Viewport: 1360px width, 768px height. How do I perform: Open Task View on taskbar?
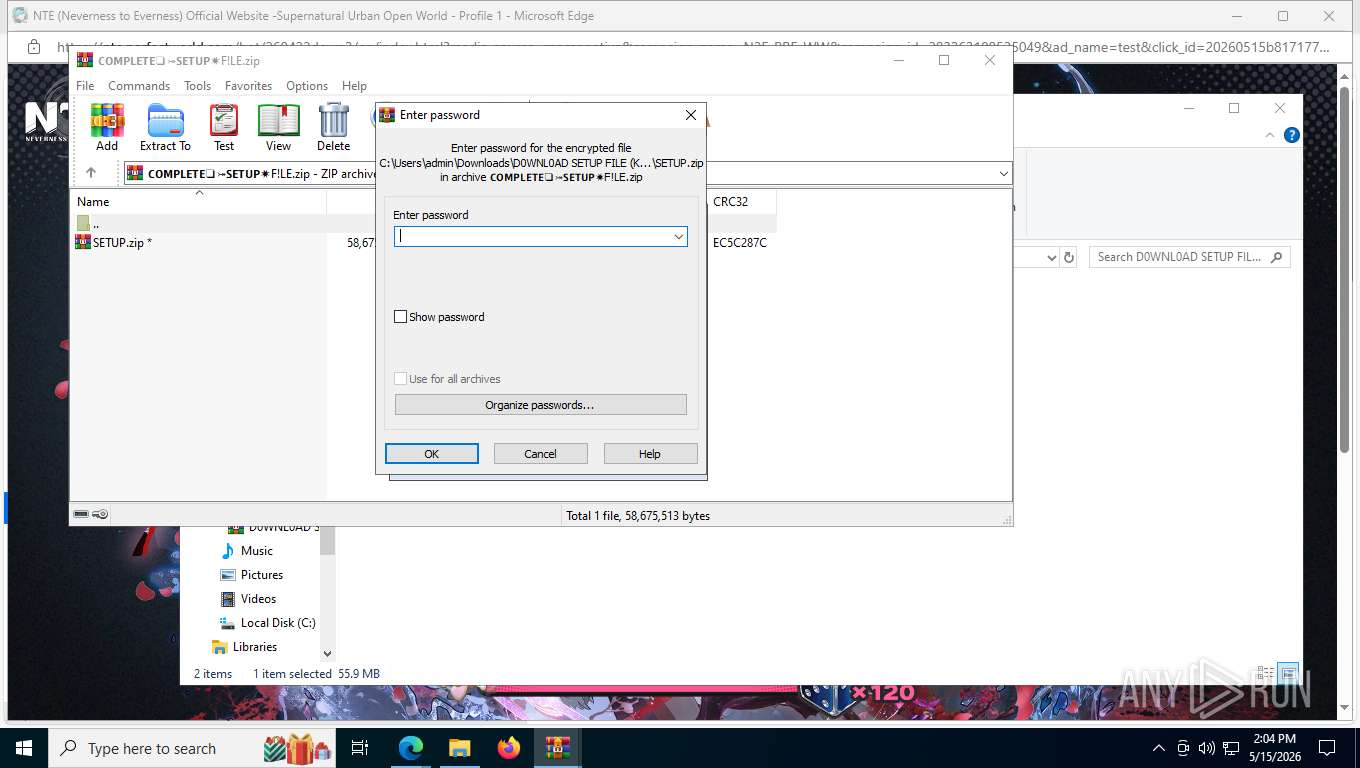pyautogui.click(x=360, y=748)
